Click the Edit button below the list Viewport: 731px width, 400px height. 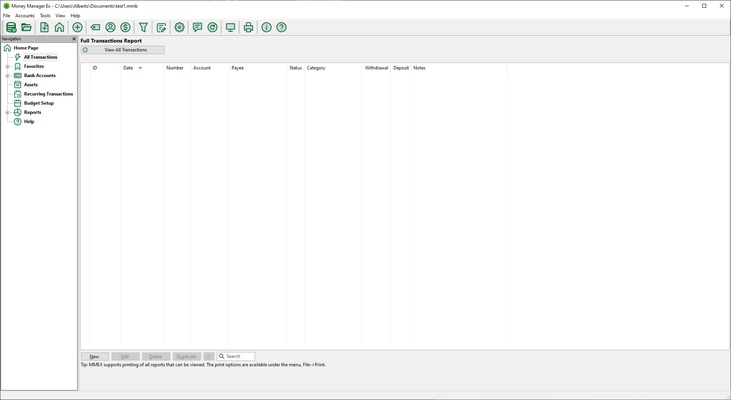[125, 356]
